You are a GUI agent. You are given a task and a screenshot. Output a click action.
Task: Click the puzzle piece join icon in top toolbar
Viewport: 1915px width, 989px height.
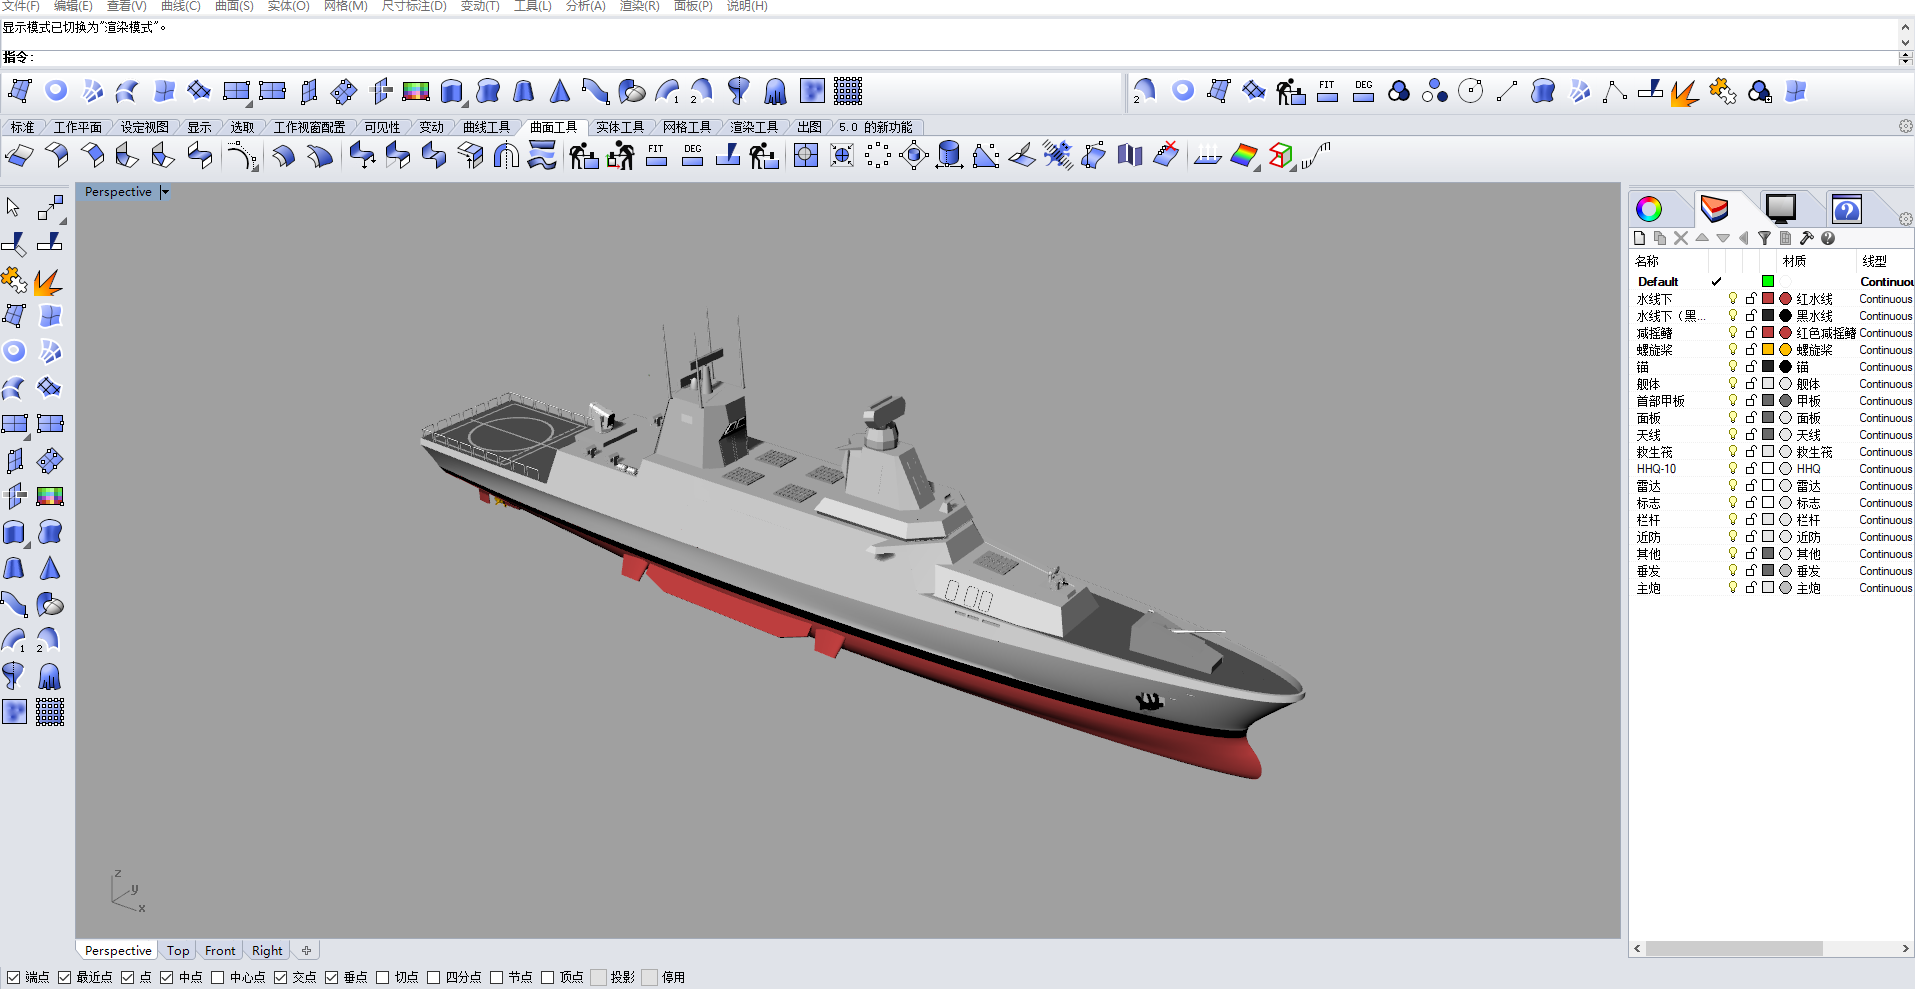(1722, 92)
